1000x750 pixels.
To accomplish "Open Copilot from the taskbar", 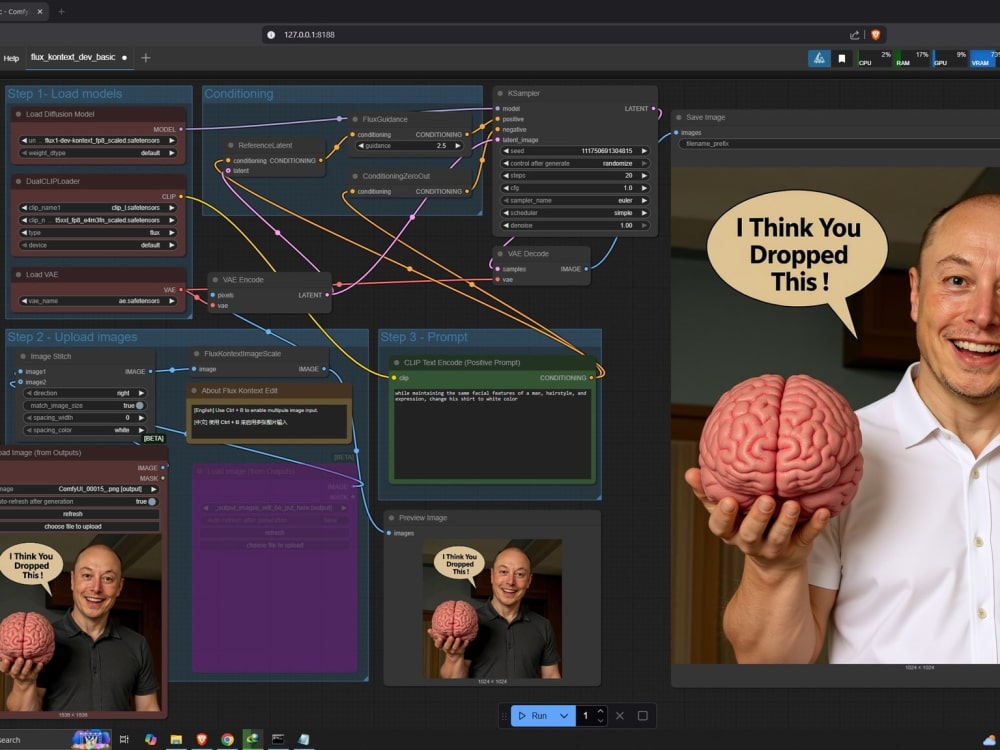I will [x=151, y=739].
